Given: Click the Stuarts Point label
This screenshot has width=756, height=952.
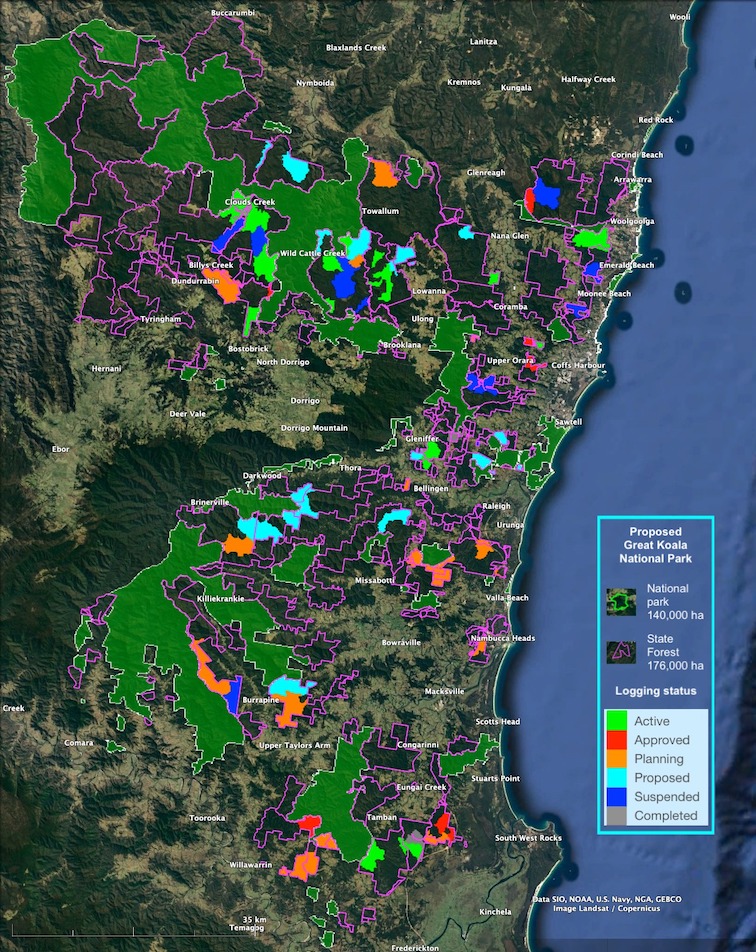Looking at the screenshot, I should (495, 778).
